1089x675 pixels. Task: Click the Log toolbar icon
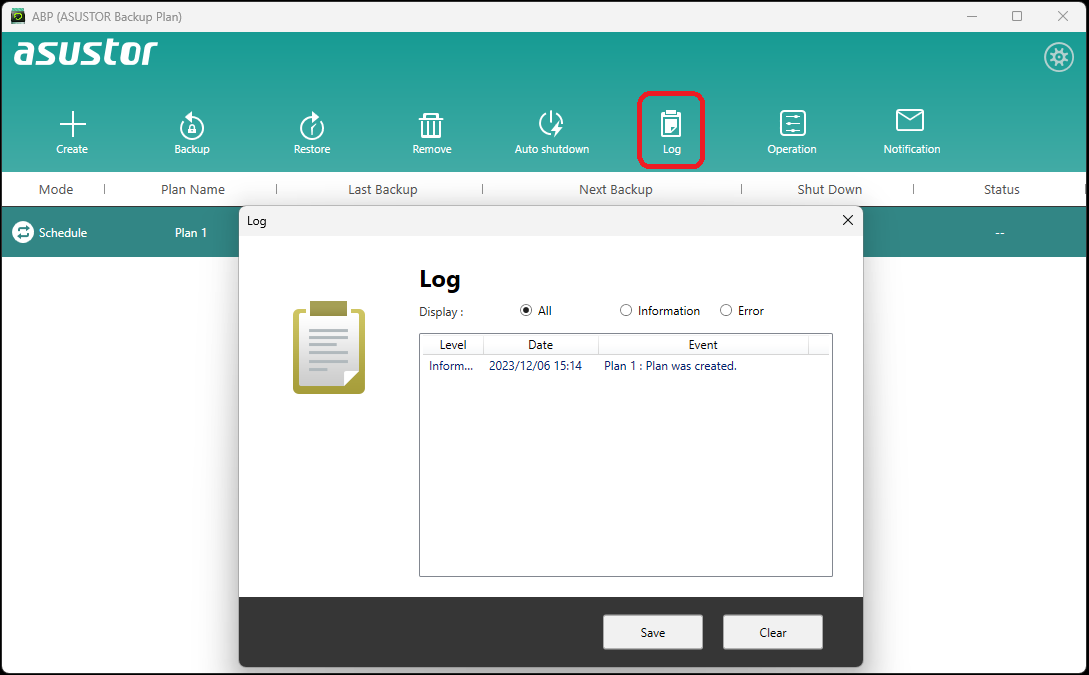[671, 125]
